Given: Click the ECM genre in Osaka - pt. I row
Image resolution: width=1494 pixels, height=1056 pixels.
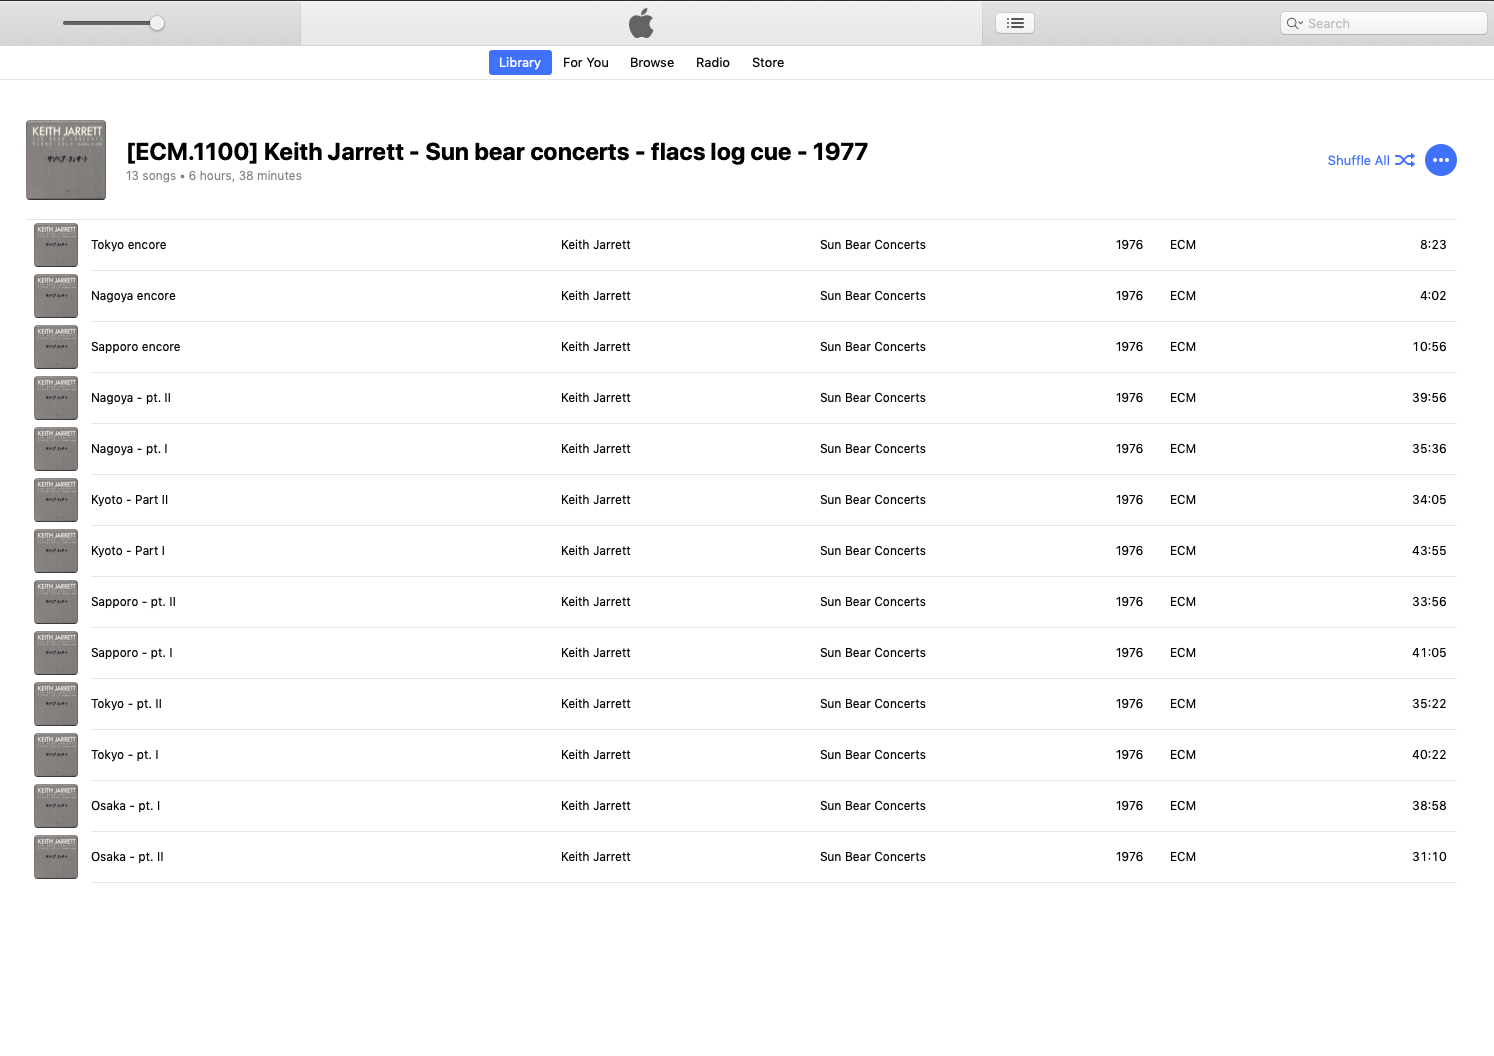Looking at the screenshot, I should pos(1183,806).
